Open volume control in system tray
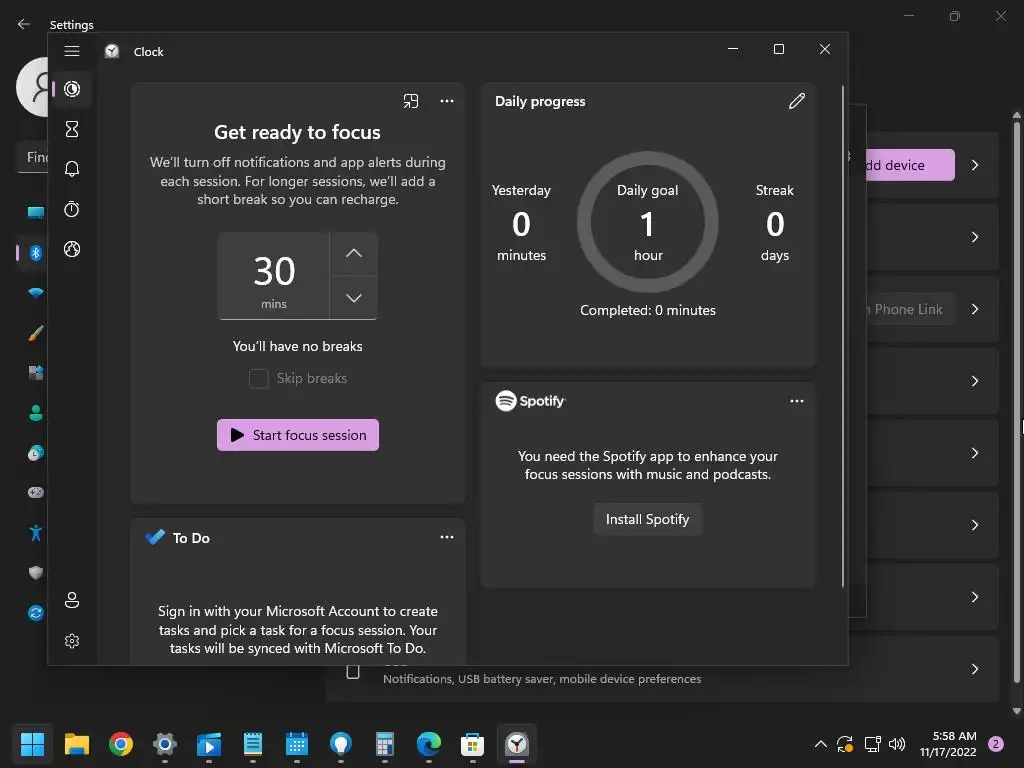Viewport: 1024px width, 768px height. tap(897, 744)
